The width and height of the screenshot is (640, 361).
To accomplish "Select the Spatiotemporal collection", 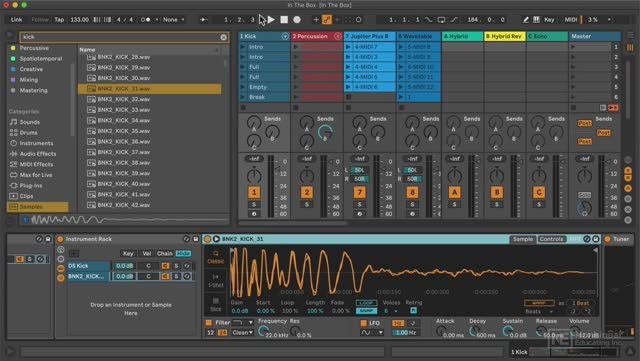I will click(x=41, y=58).
